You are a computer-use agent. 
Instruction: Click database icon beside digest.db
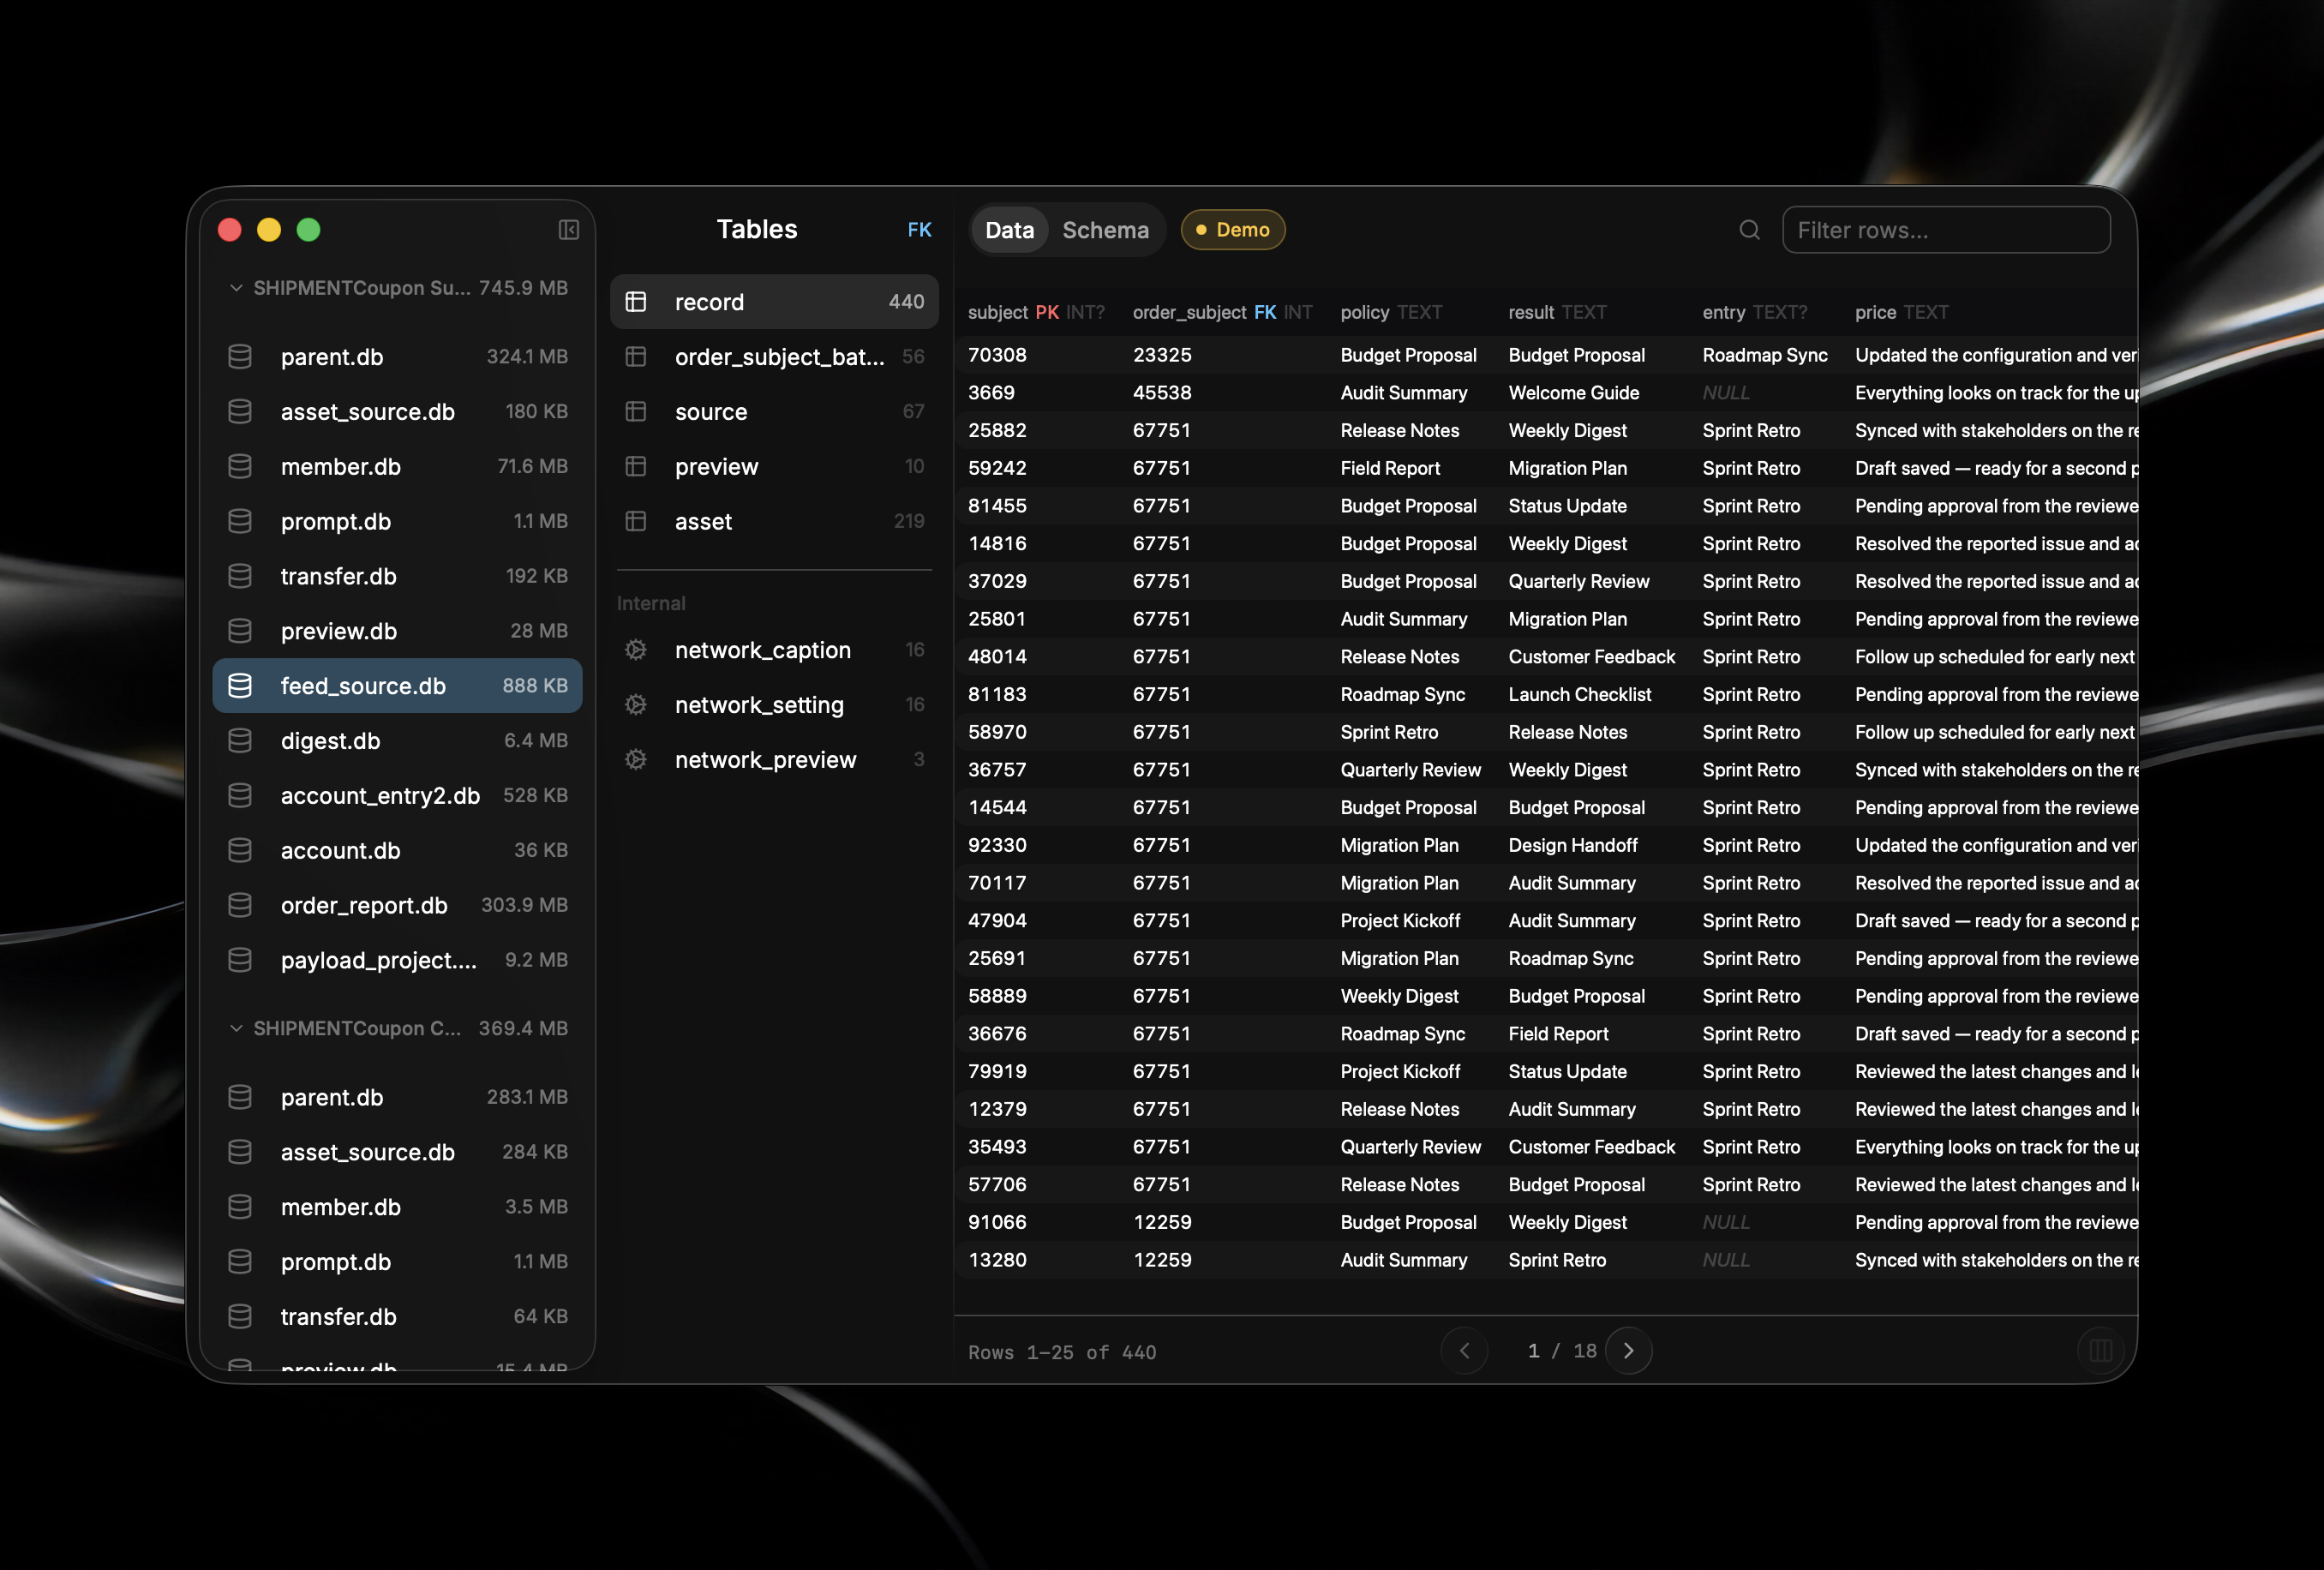tap(240, 741)
